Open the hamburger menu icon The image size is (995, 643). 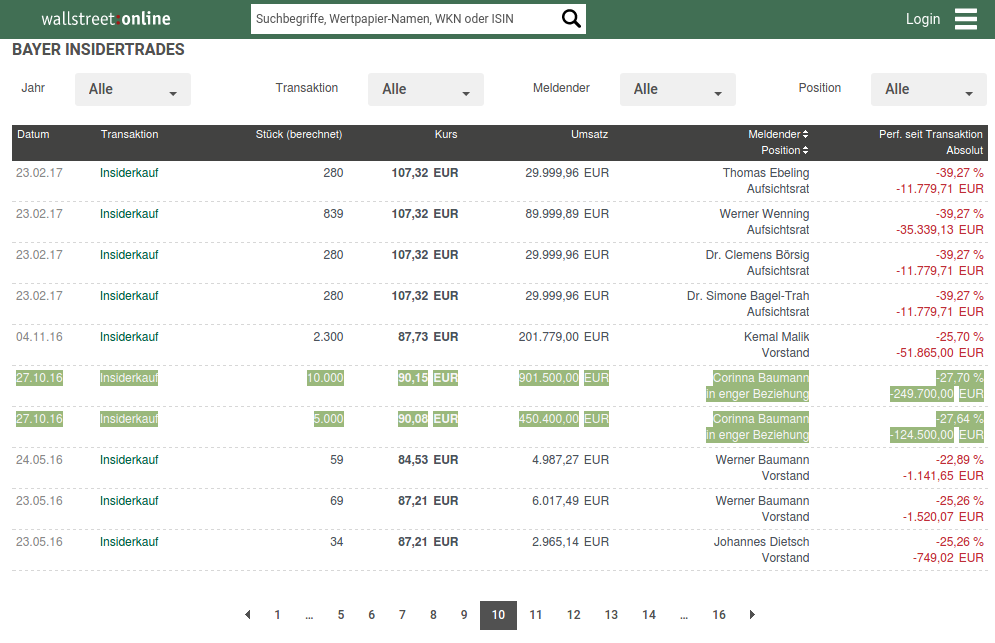(966, 19)
